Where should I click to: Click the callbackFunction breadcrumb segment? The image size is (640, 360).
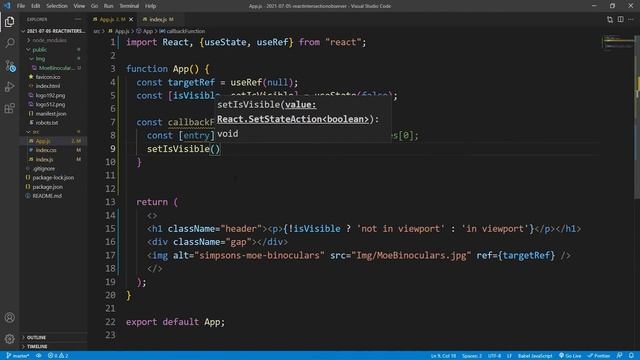(x=182, y=31)
